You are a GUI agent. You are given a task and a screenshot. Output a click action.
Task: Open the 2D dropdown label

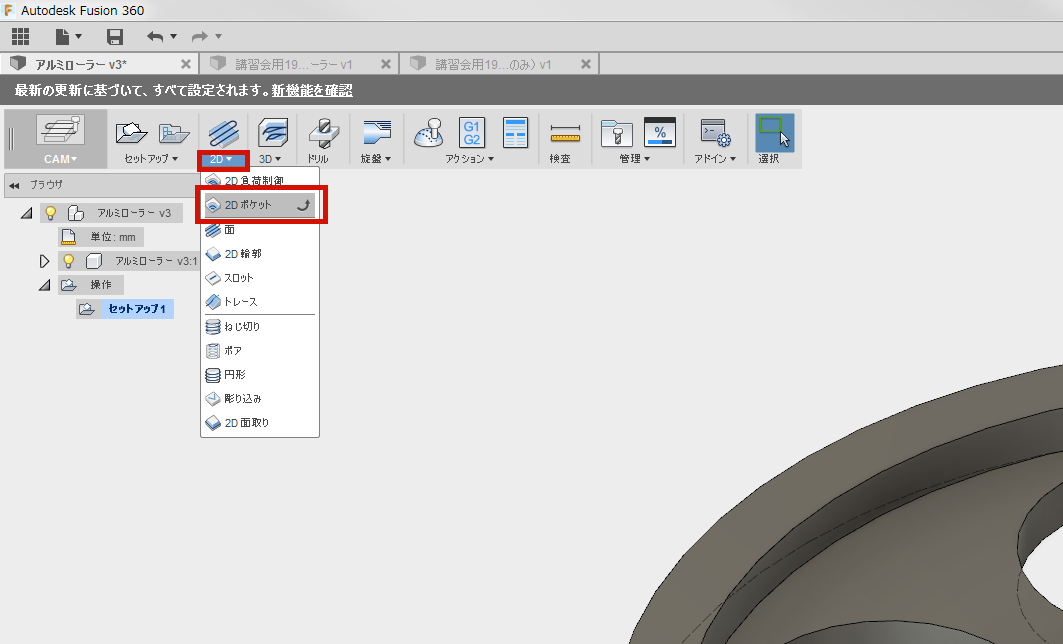[x=221, y=159]
